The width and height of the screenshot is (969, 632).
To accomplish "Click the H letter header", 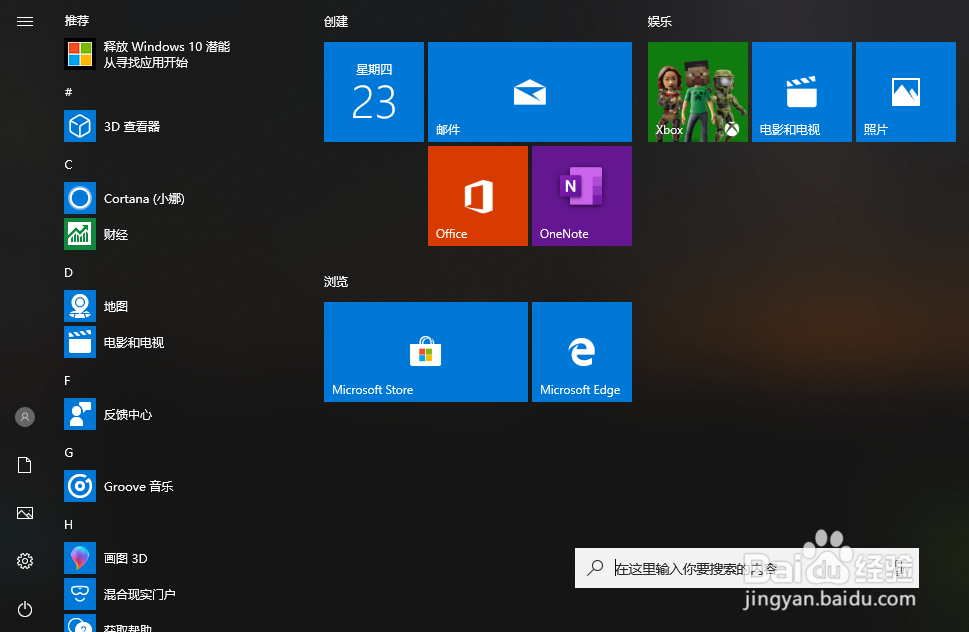I will 69,525.
